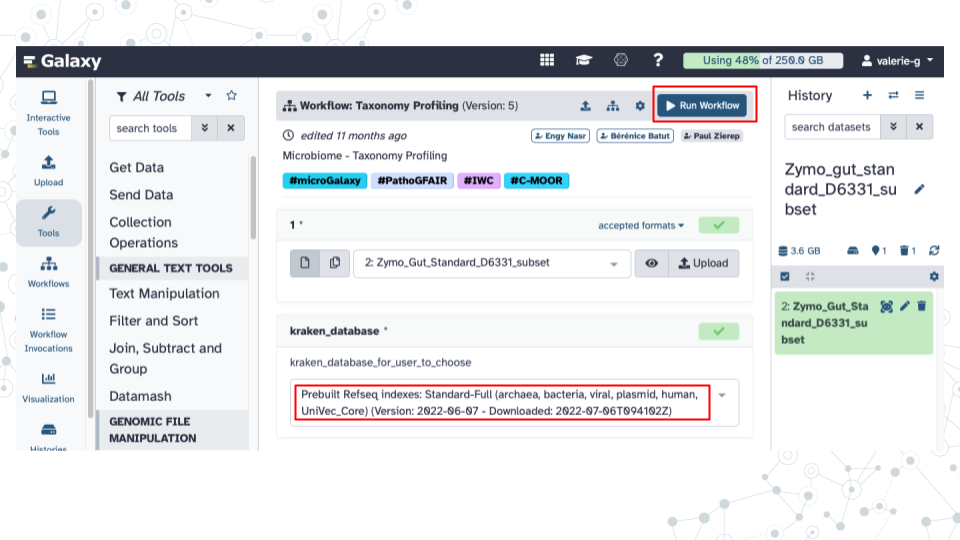Open Workflow Invocations list
This screenshot has height=540, width=960.
tap(48, 329)
